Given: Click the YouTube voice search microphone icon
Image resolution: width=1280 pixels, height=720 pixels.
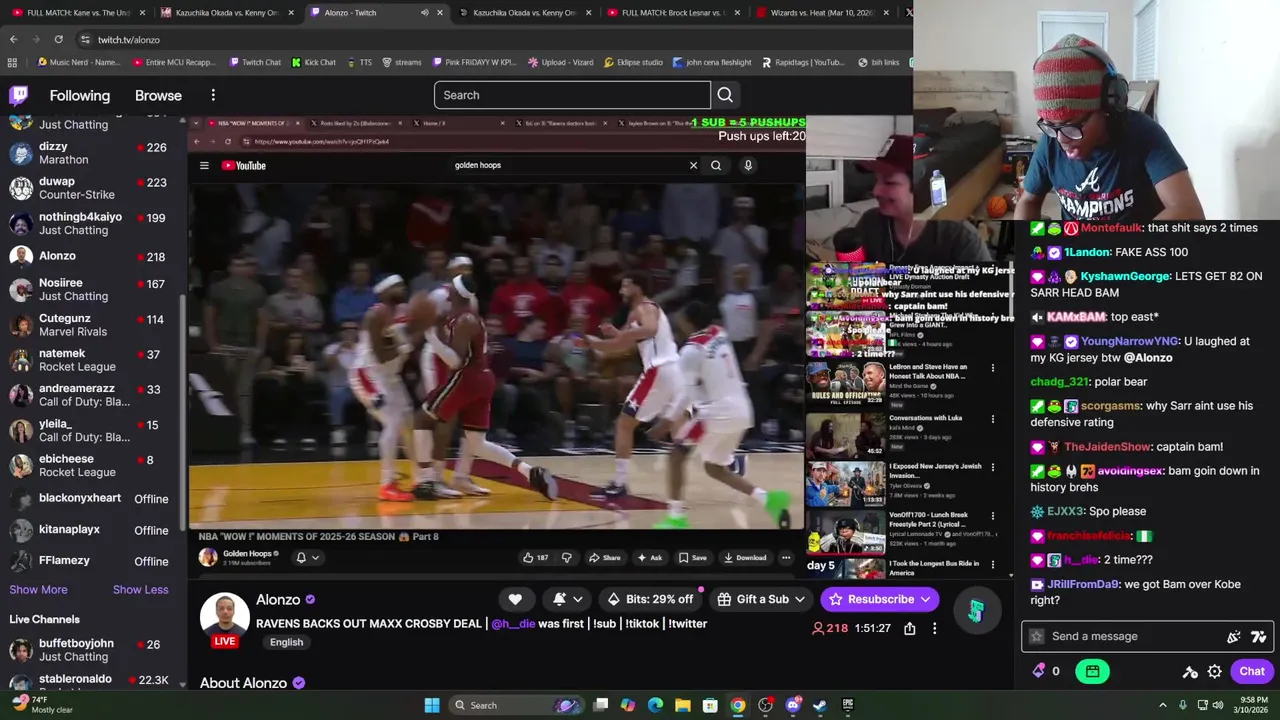Looking at the screenshot, I should [747, 165].
